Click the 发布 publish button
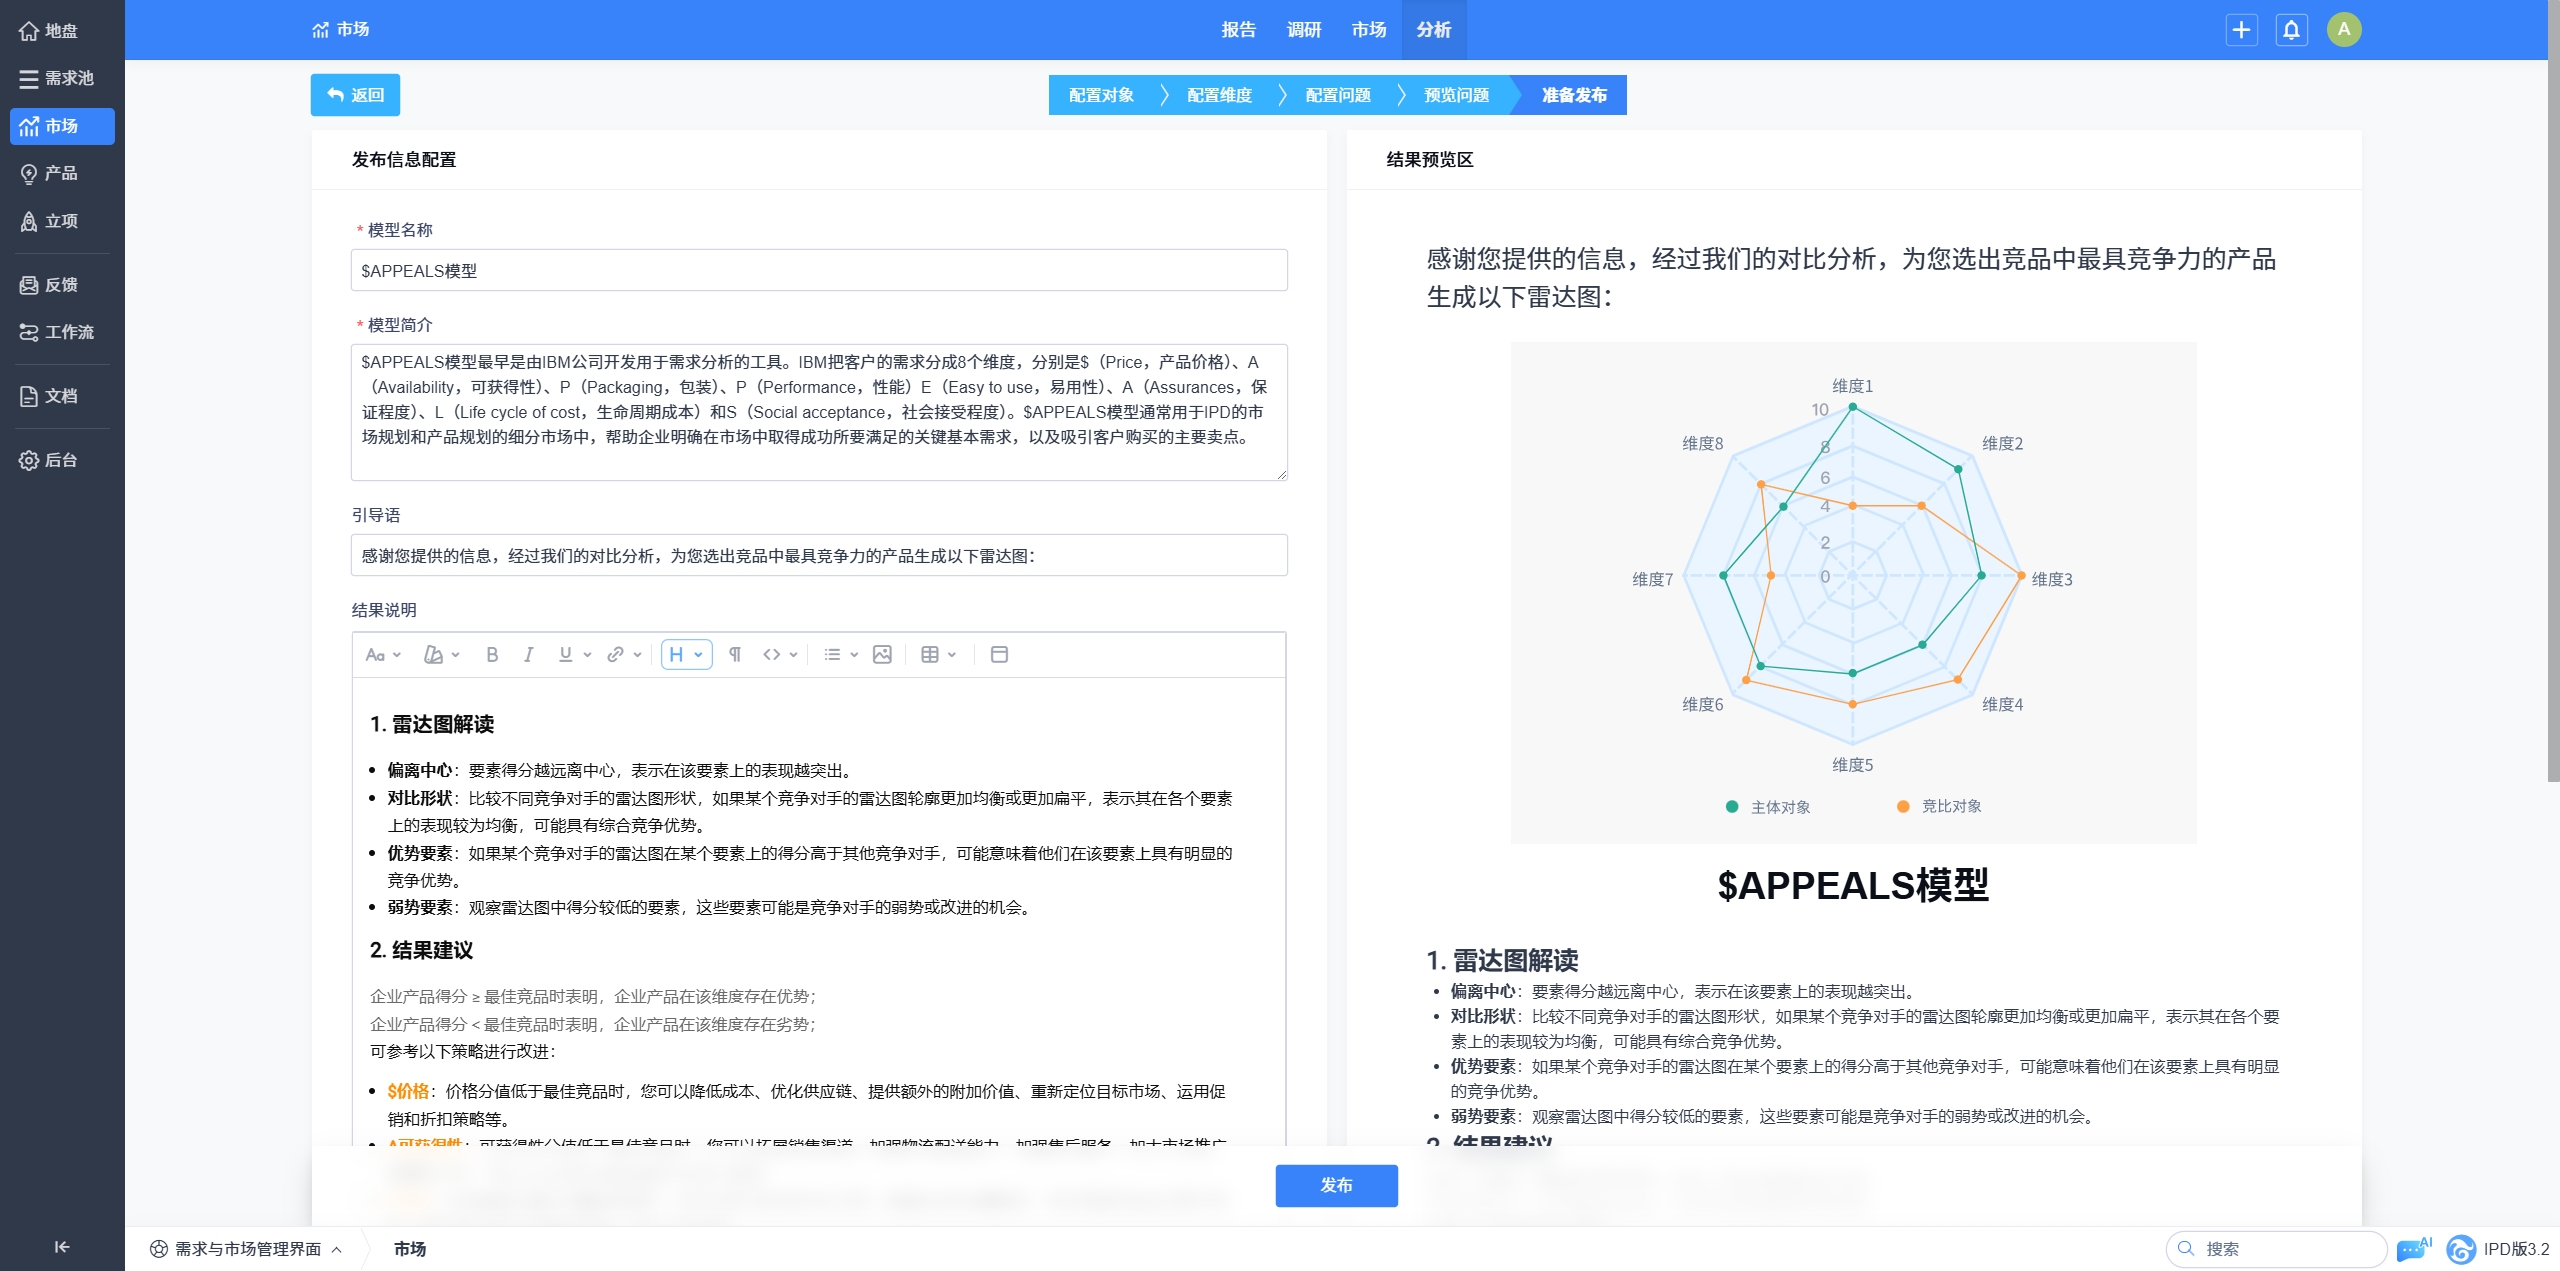This screenshot has height=1271, width=2560. 1336,1185
